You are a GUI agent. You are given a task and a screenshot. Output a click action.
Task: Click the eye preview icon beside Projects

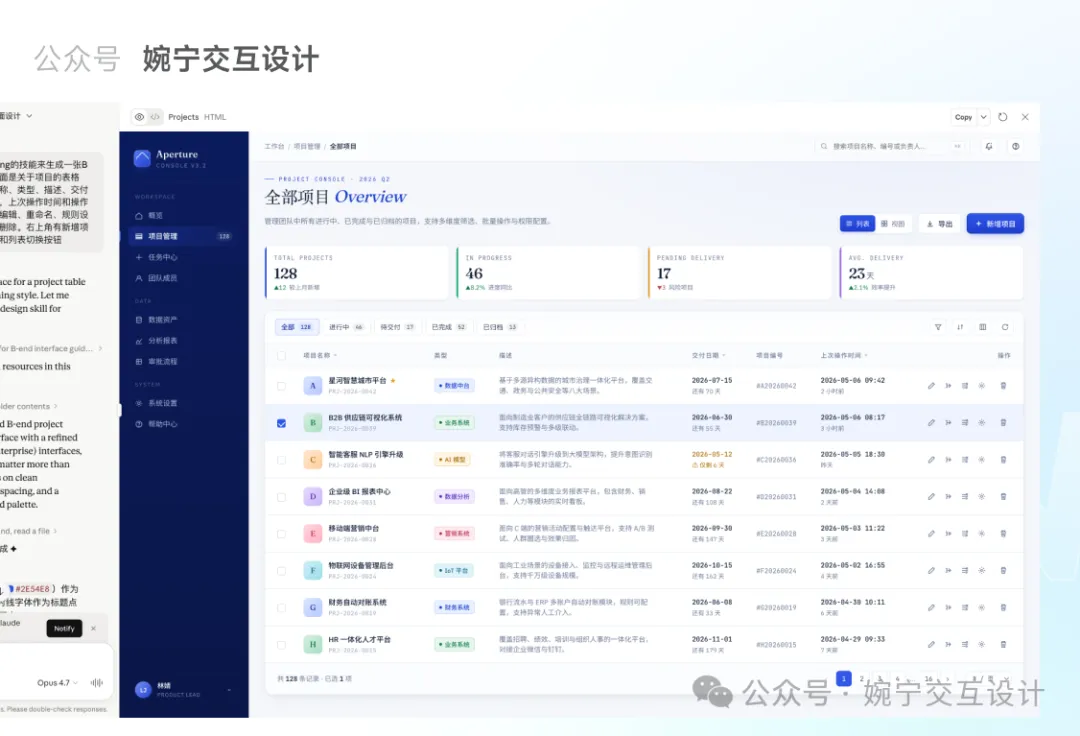click(140, 117)
